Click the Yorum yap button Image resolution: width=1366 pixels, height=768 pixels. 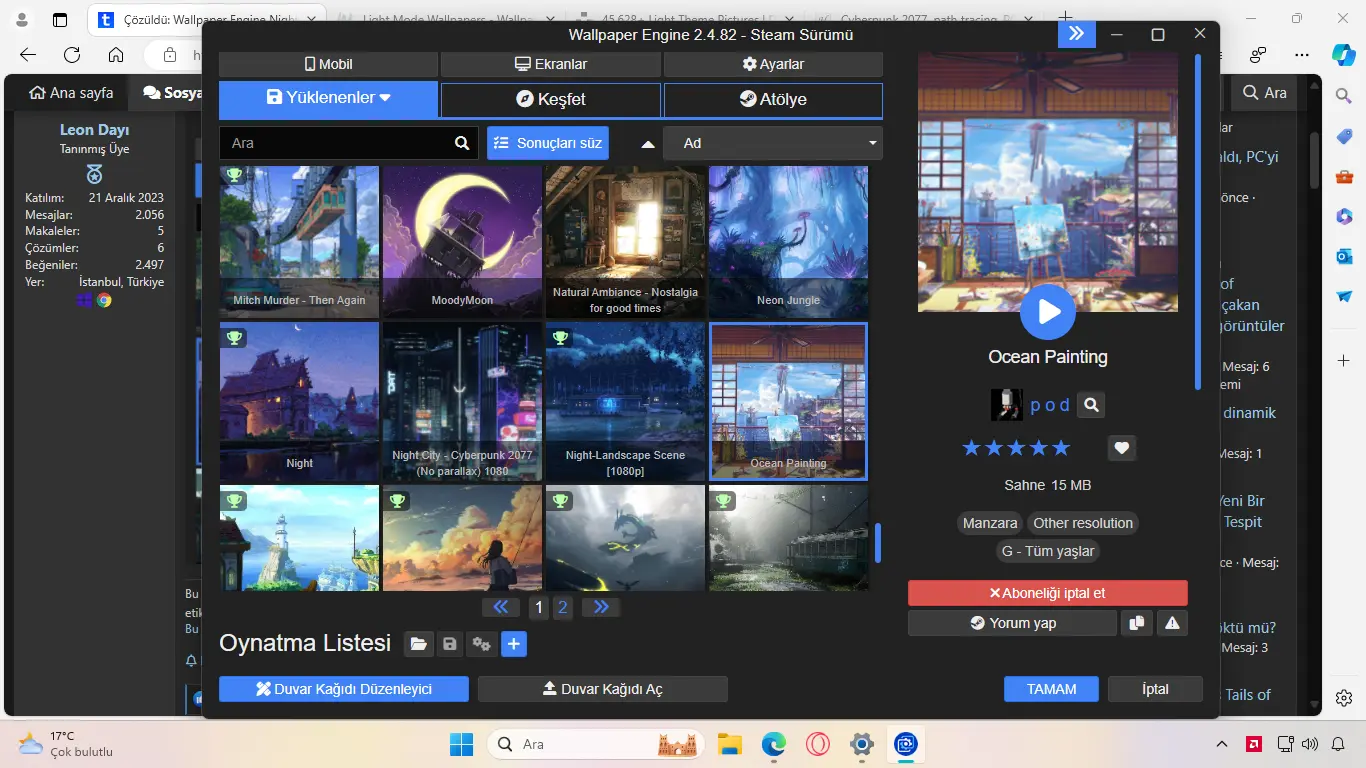tap(1012, 623)
